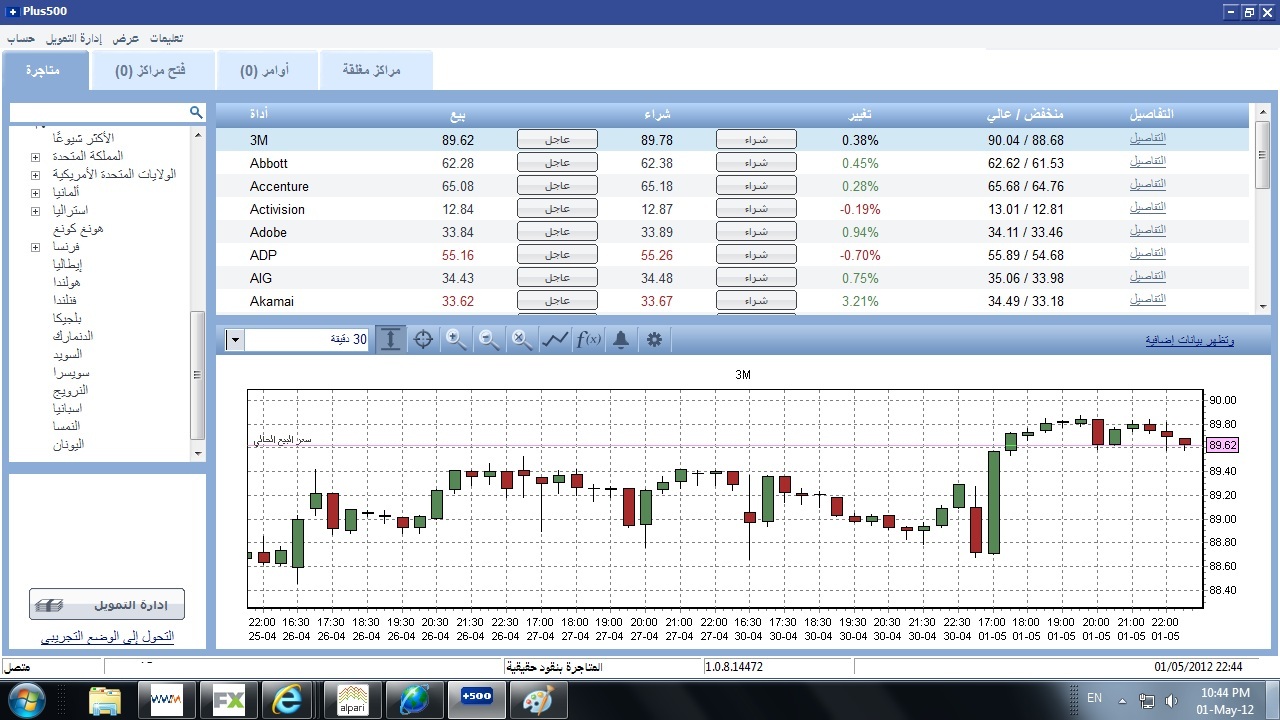Expand the United States tree node
Screen dimensions: 1280x720
pyautogui.click(x=35, y=175)
